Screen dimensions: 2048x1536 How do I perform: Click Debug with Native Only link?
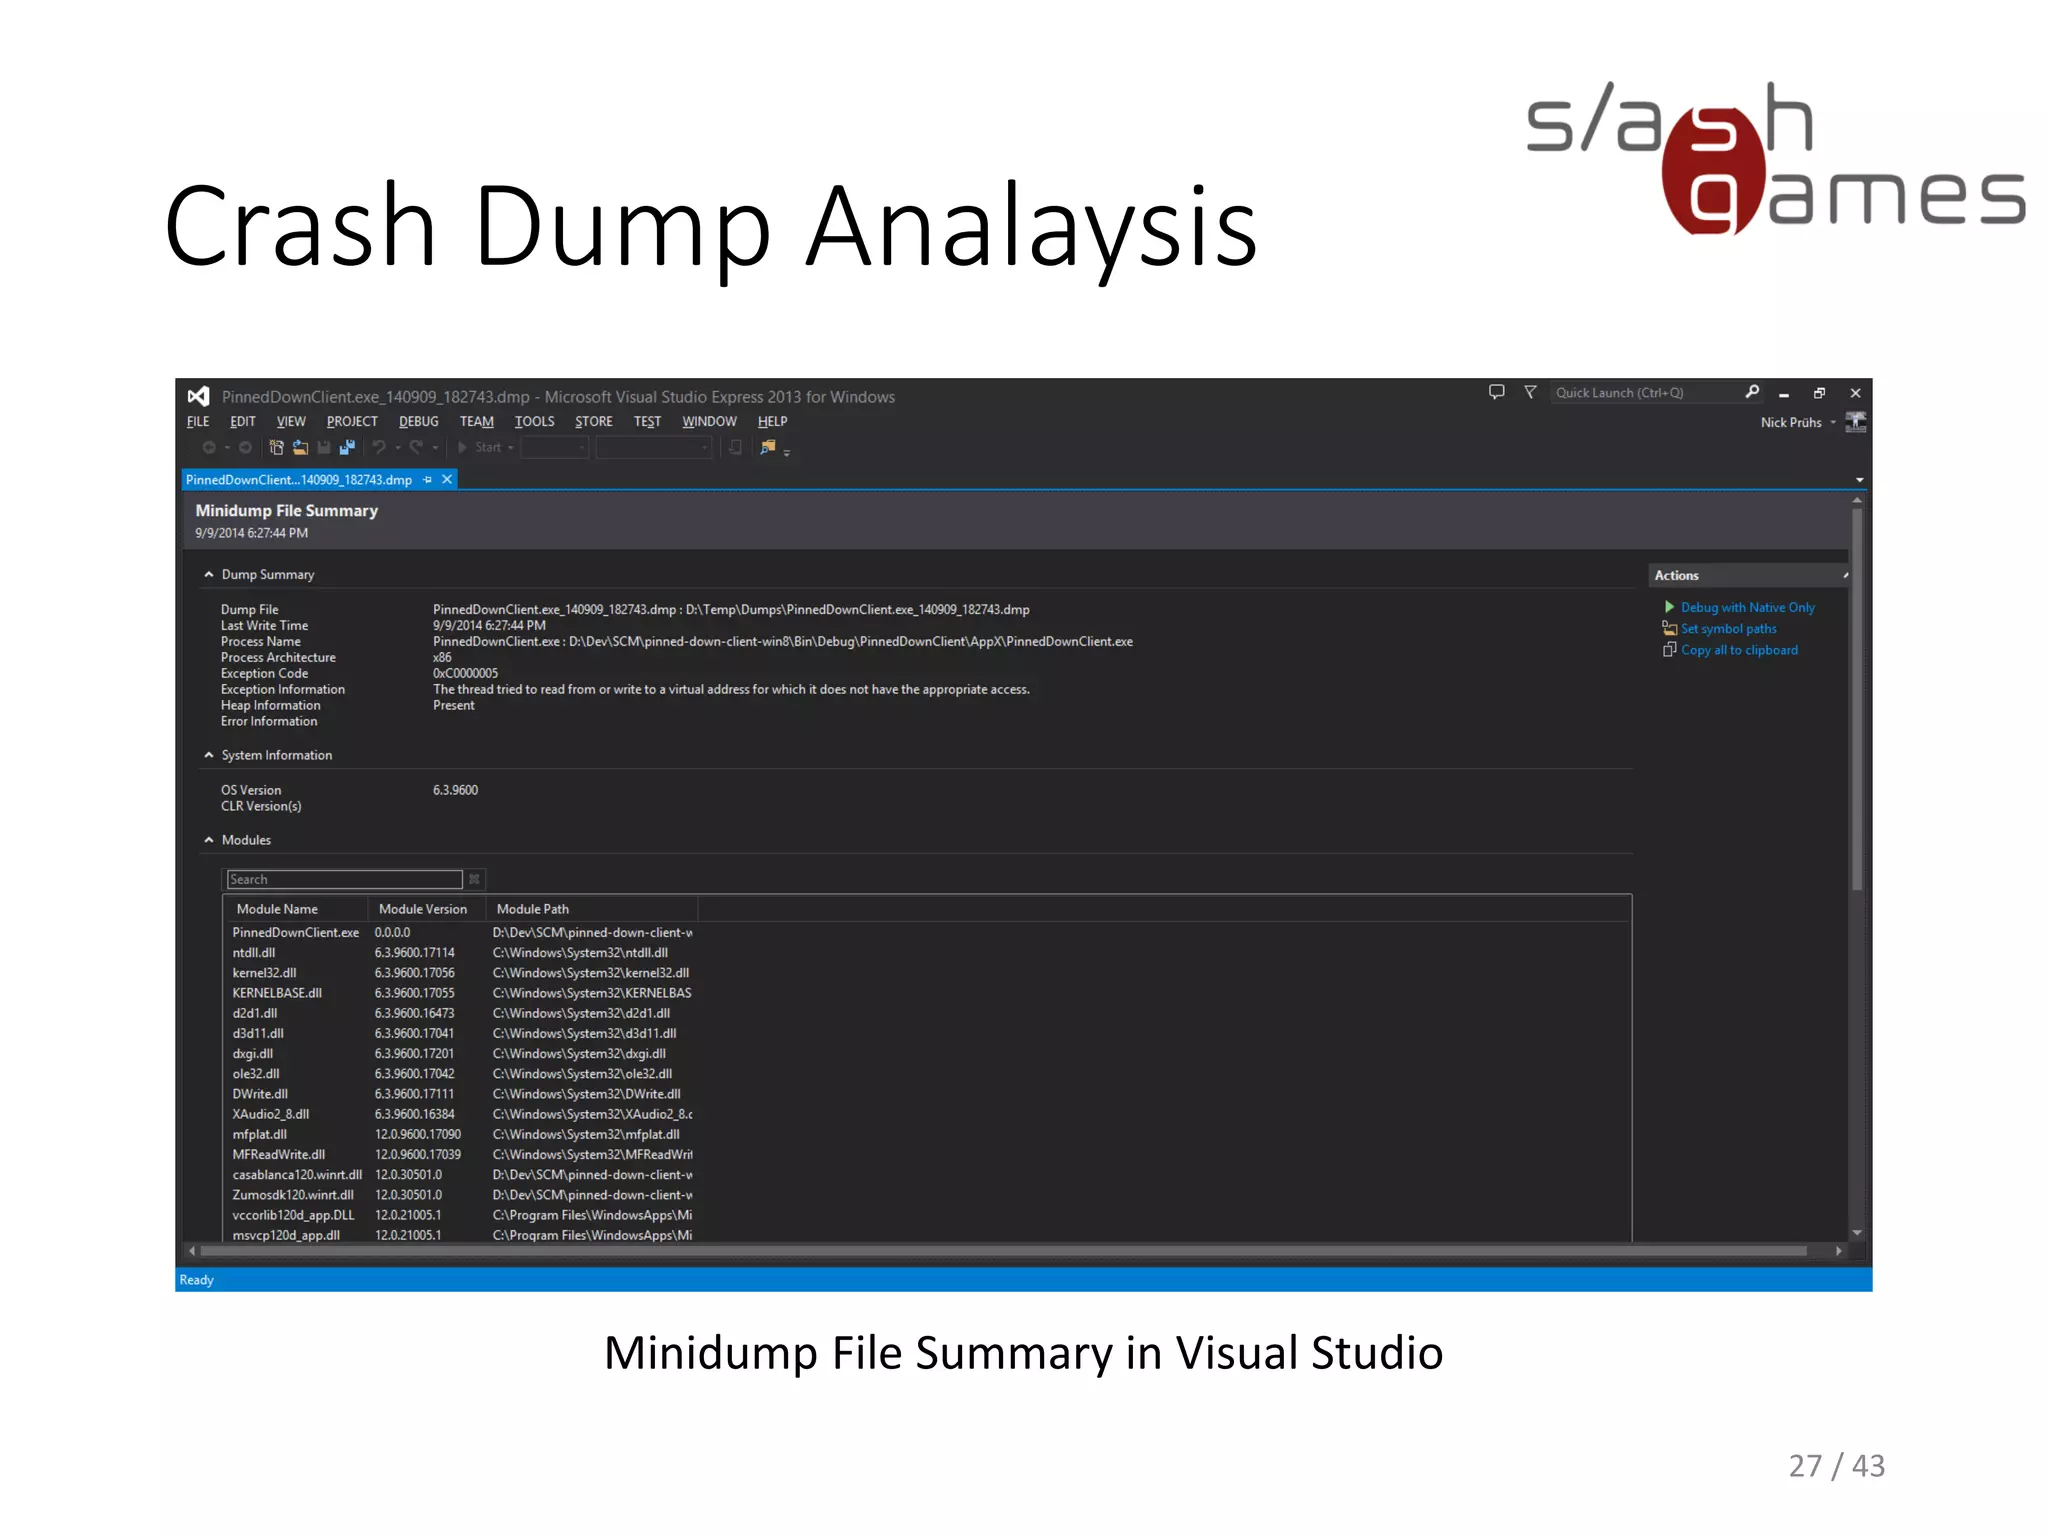[x=1747, y=607]
